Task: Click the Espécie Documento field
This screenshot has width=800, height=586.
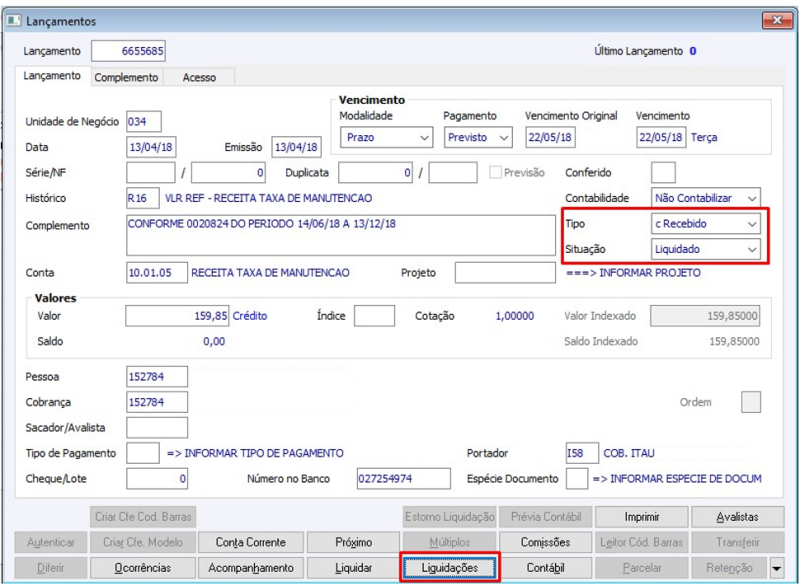Action: point(577,478)
